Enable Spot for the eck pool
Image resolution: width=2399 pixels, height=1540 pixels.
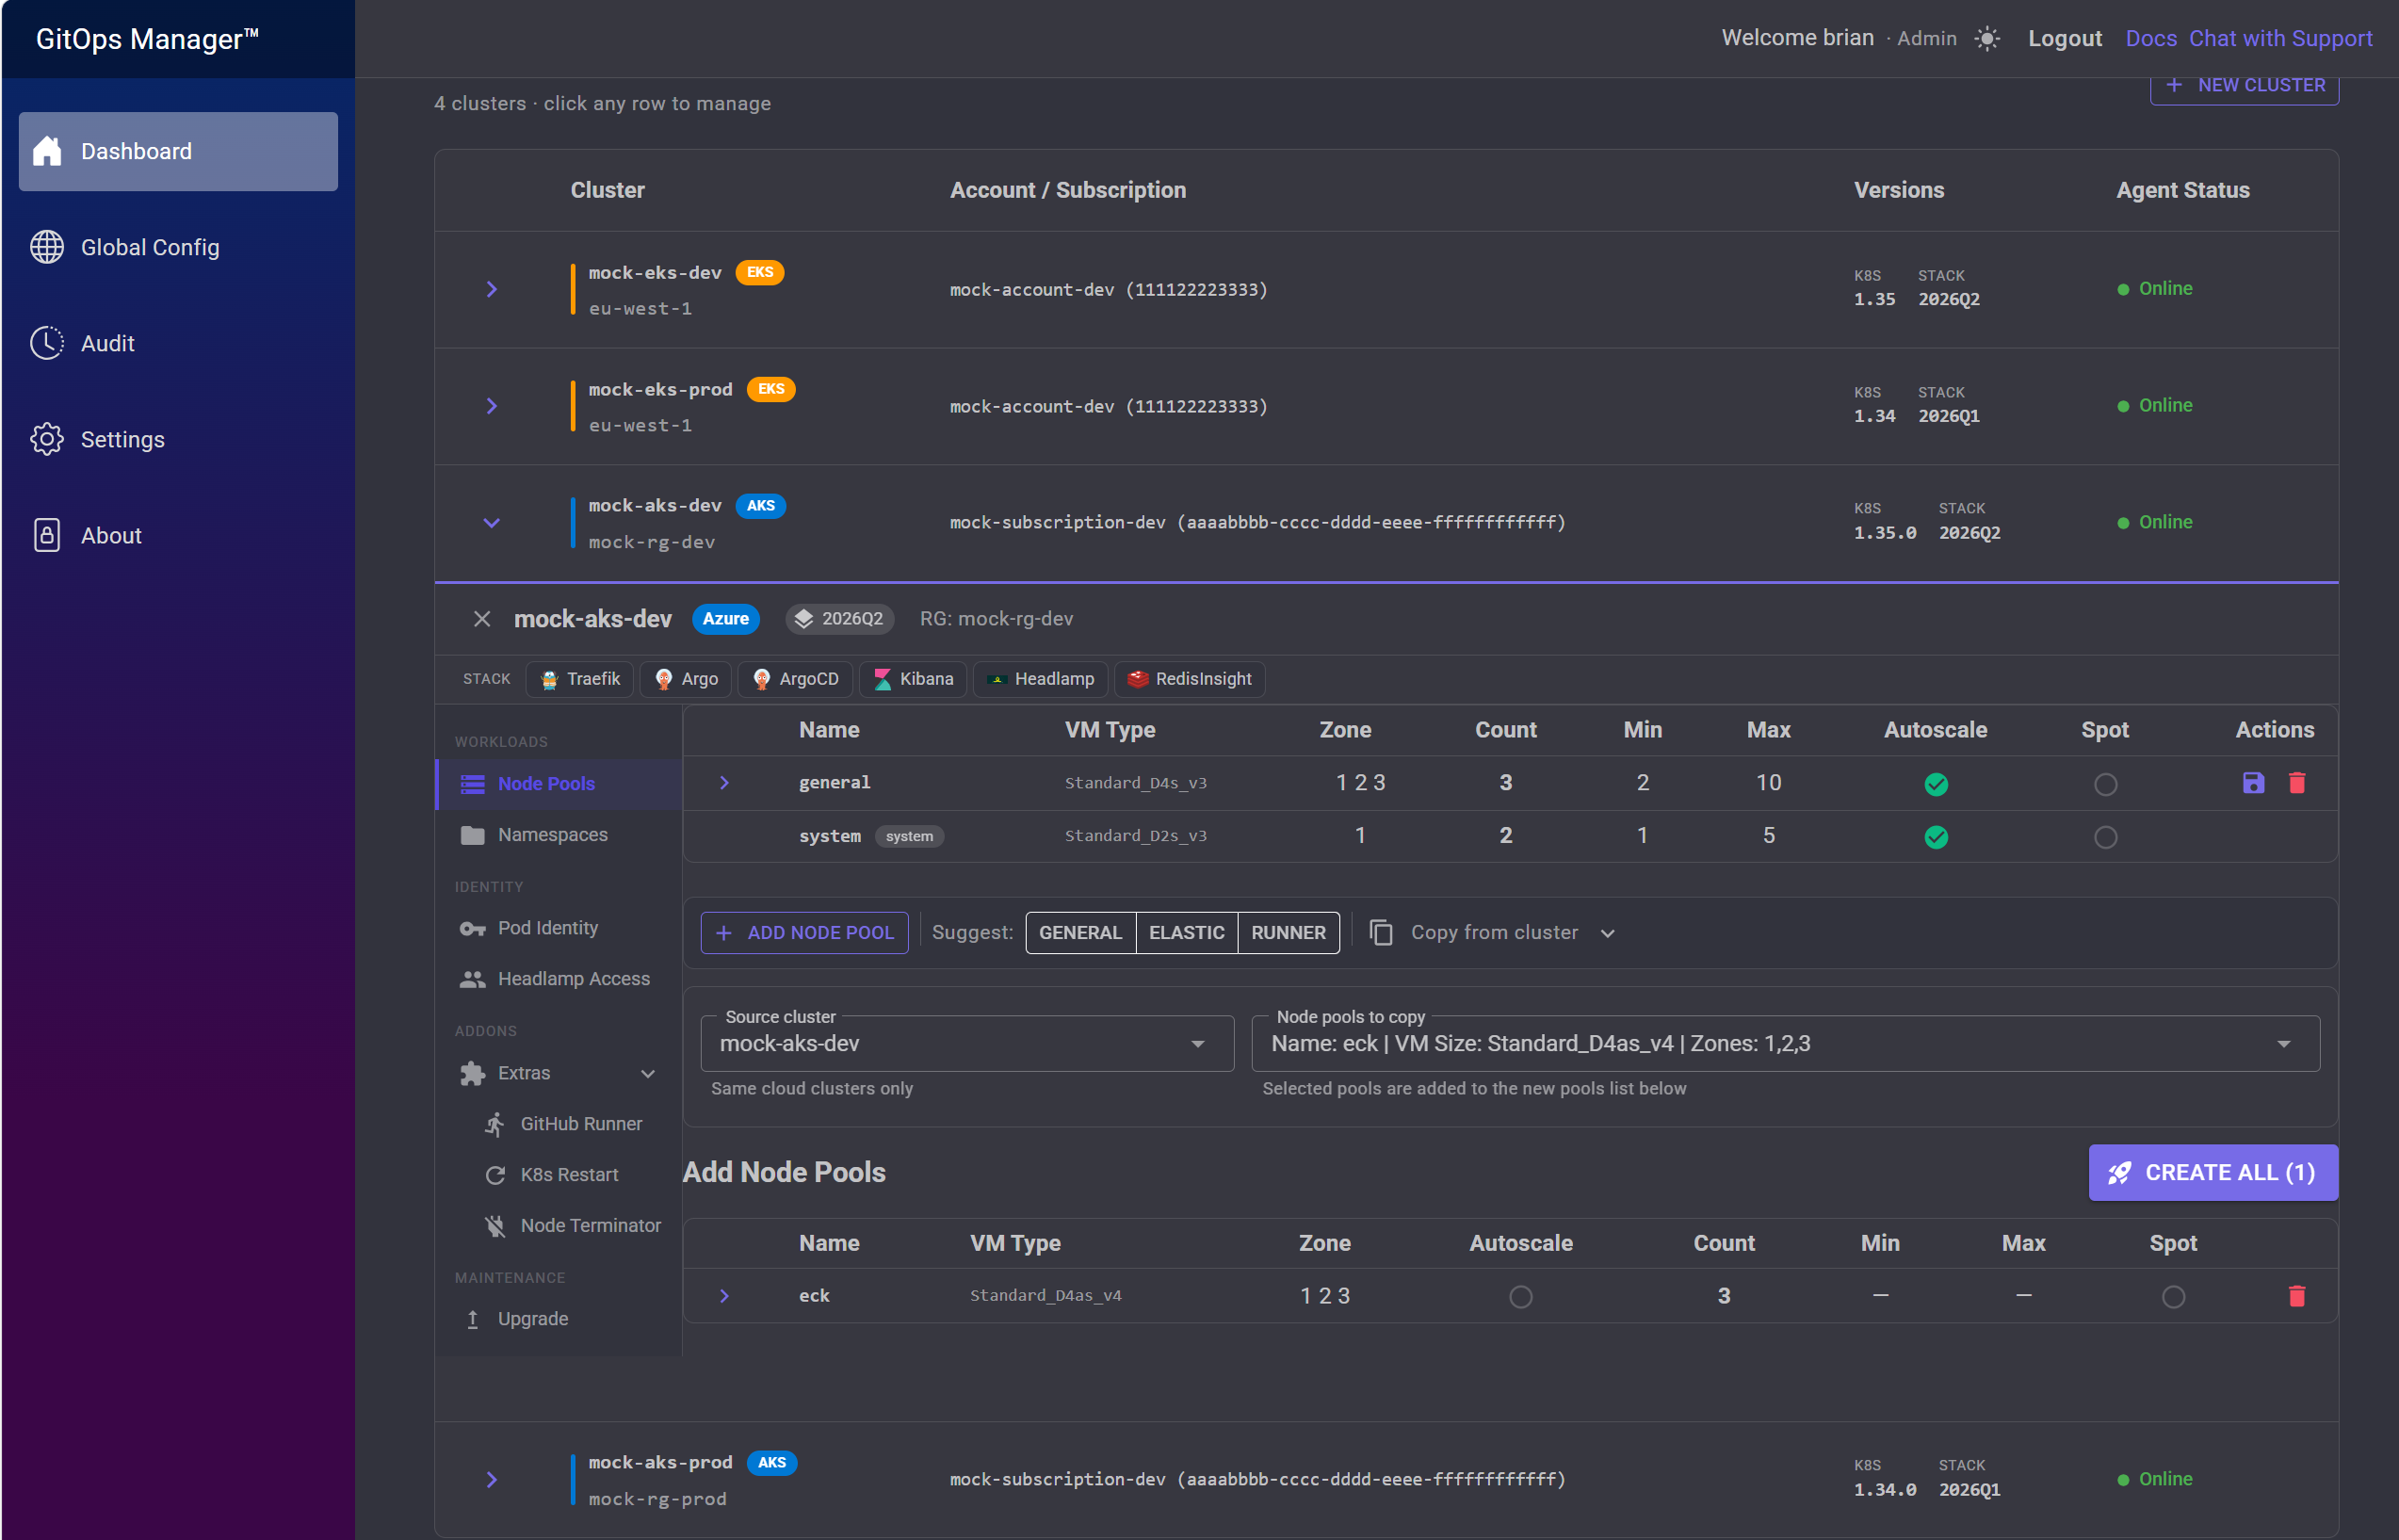(2173, 1297)
